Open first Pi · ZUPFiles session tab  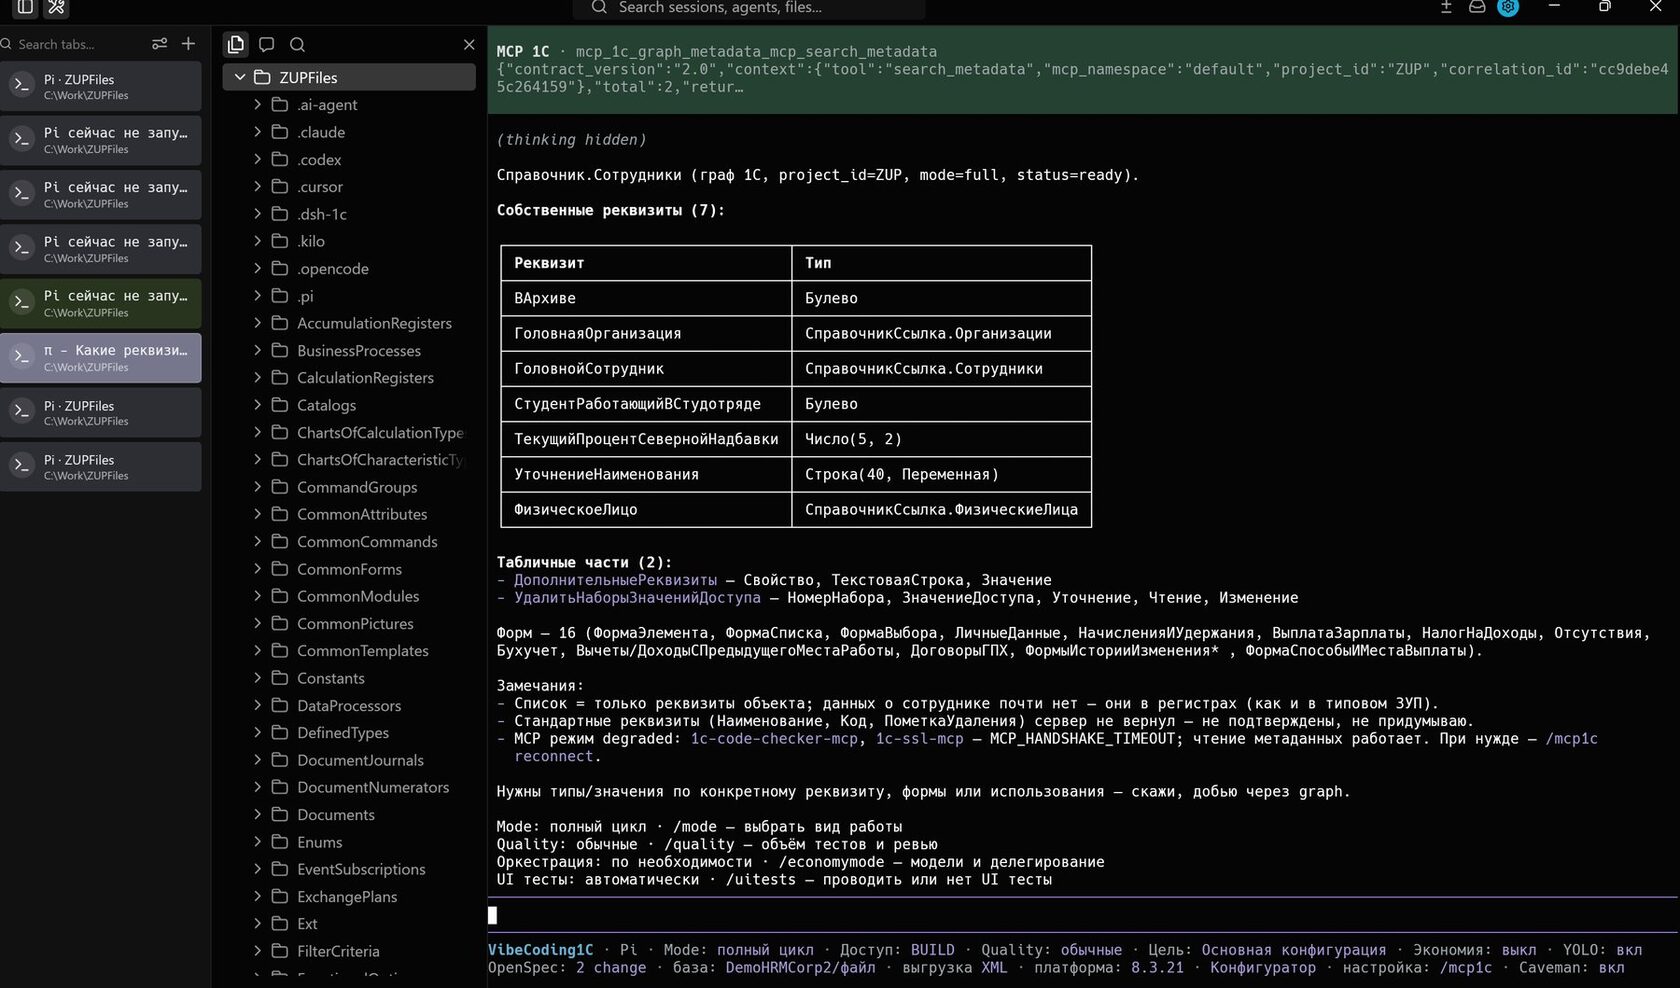coord(101,86)
